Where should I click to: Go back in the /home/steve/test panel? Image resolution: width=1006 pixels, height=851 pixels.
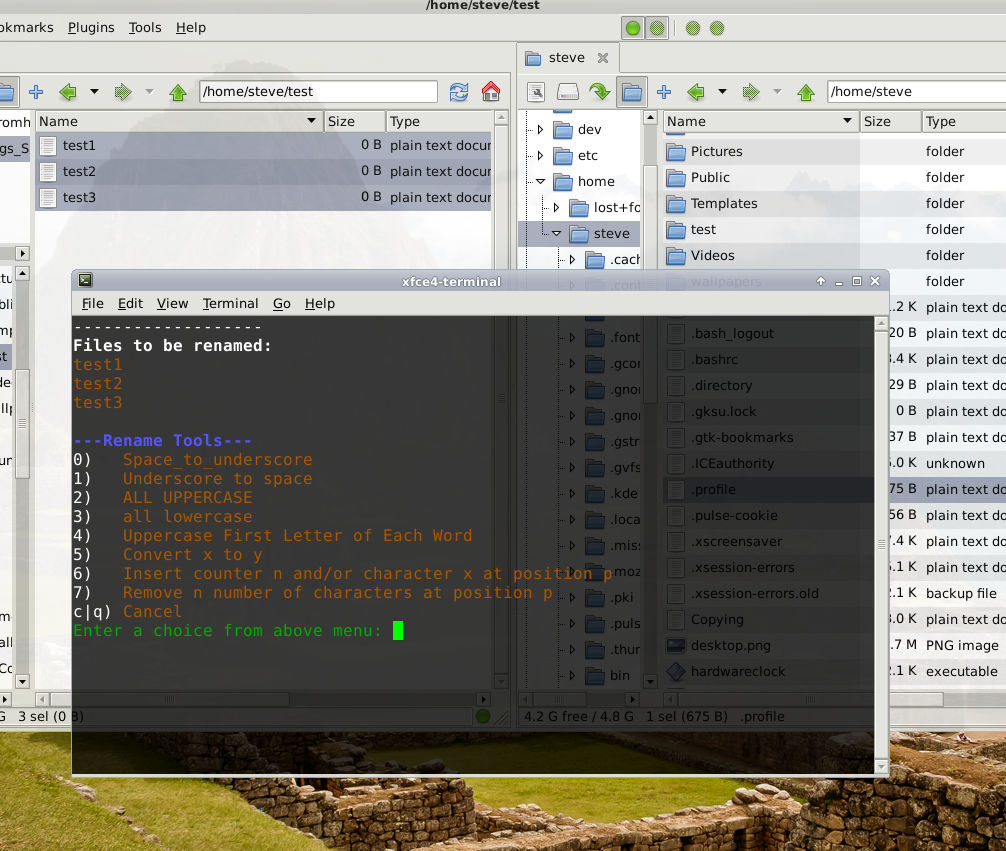point(67,92)
